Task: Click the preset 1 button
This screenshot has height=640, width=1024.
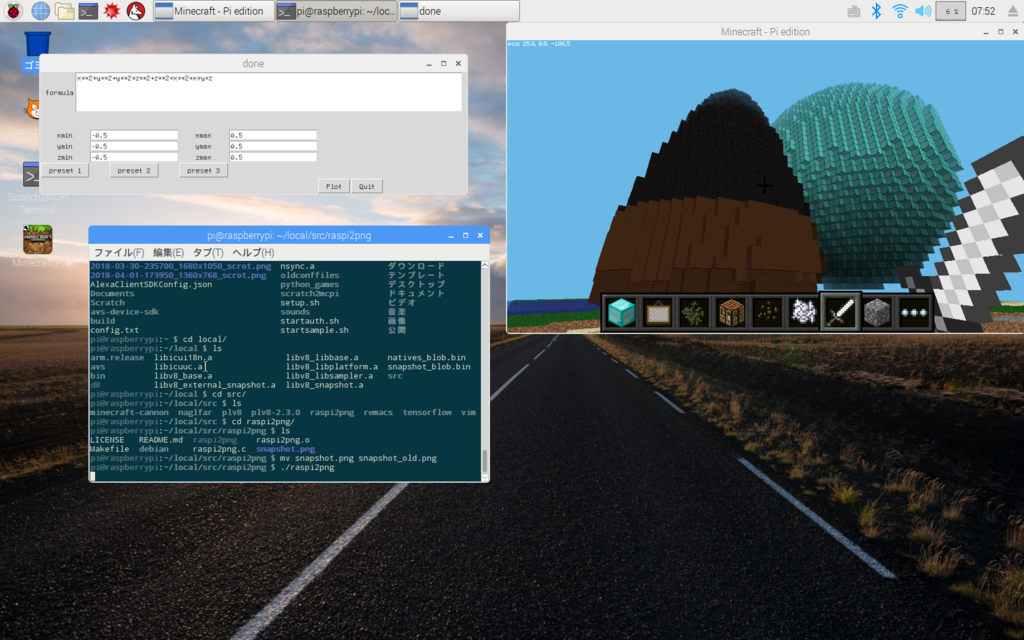Action: [x=65, y=170]
